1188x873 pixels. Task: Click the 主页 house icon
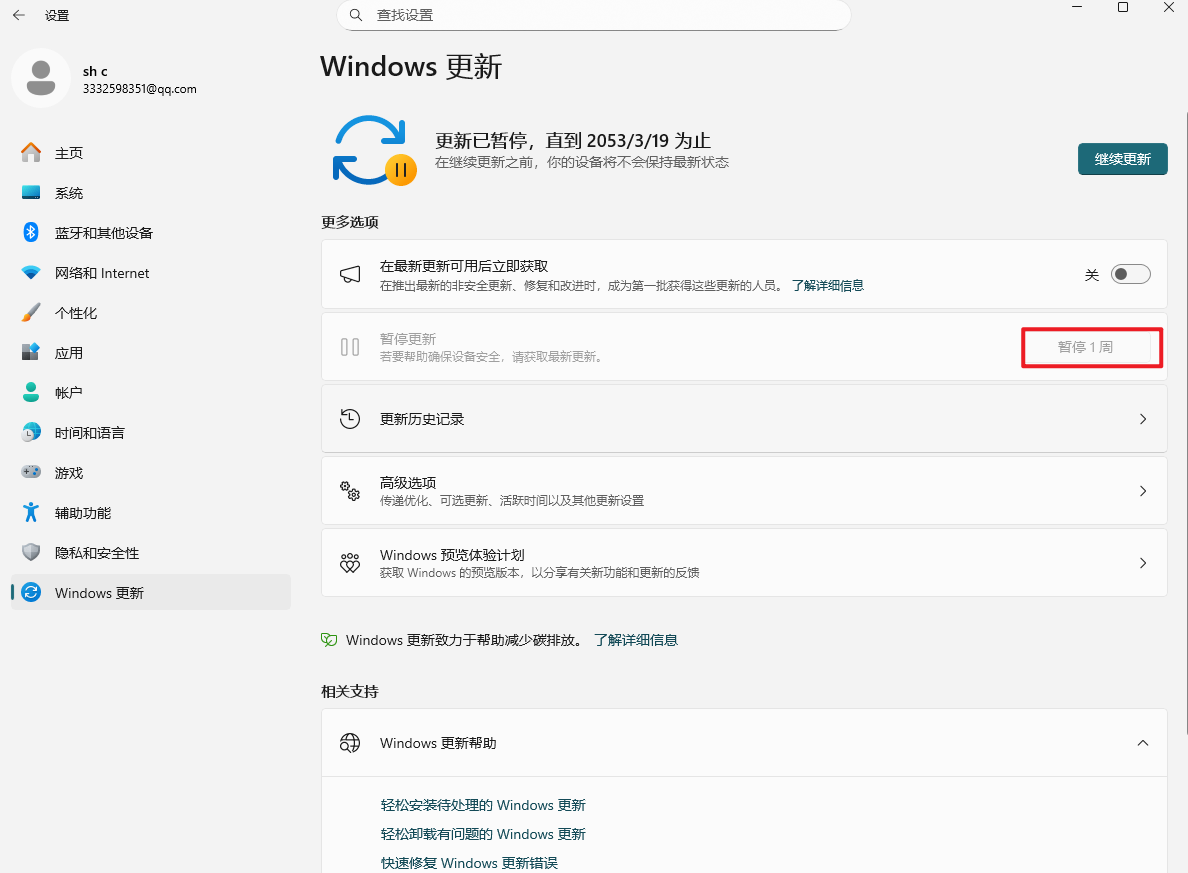(x=31, y=152)
